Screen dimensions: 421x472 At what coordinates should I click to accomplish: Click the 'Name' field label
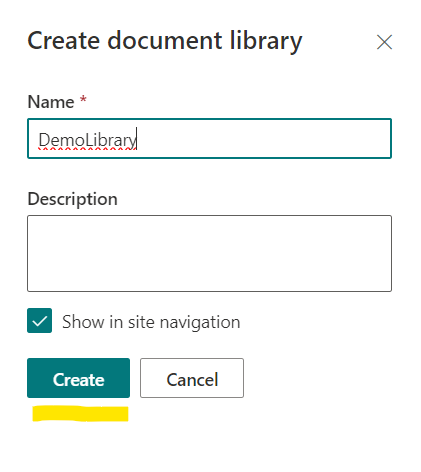(x=51, y=102)
